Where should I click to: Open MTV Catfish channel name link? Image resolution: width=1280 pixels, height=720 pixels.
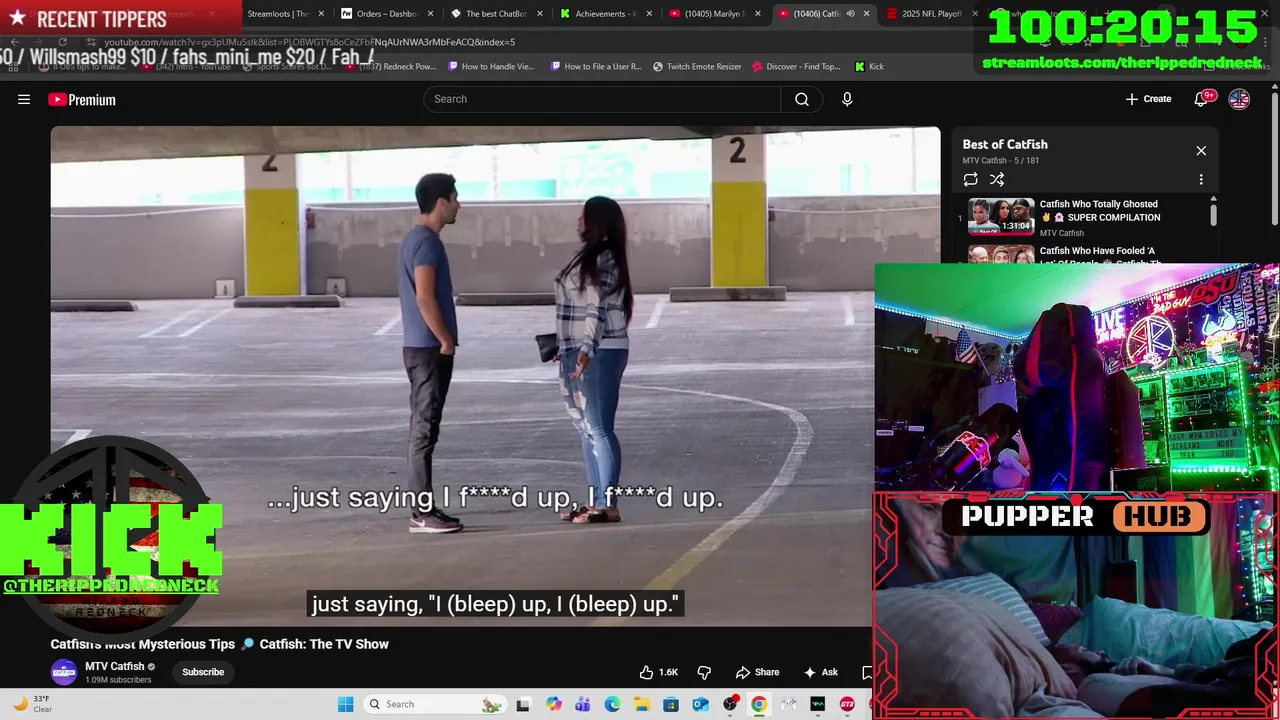pos(115,666)
